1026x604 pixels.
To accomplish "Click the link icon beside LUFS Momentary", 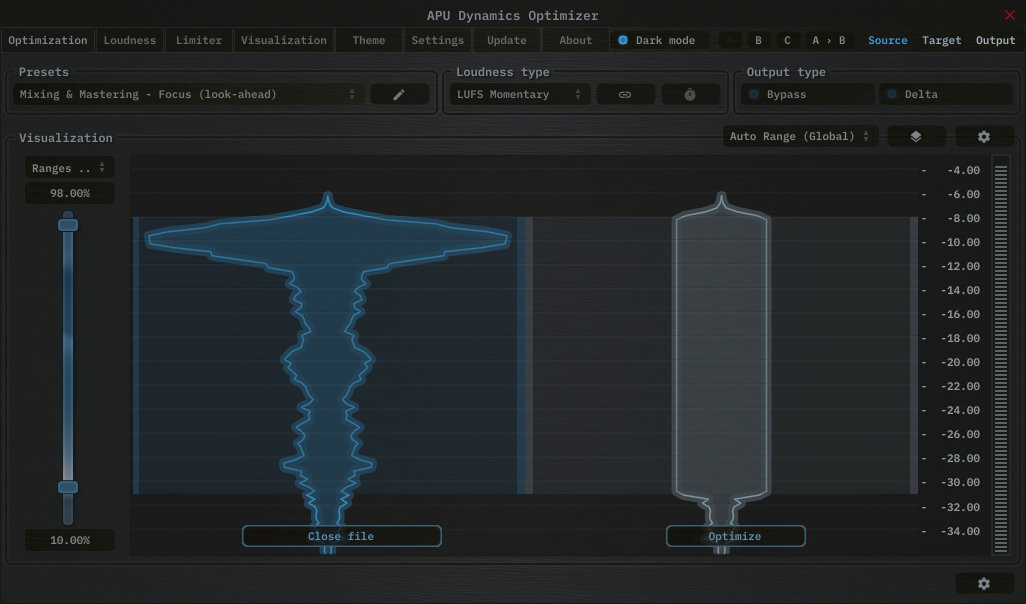I will click(x=625, y=94).
